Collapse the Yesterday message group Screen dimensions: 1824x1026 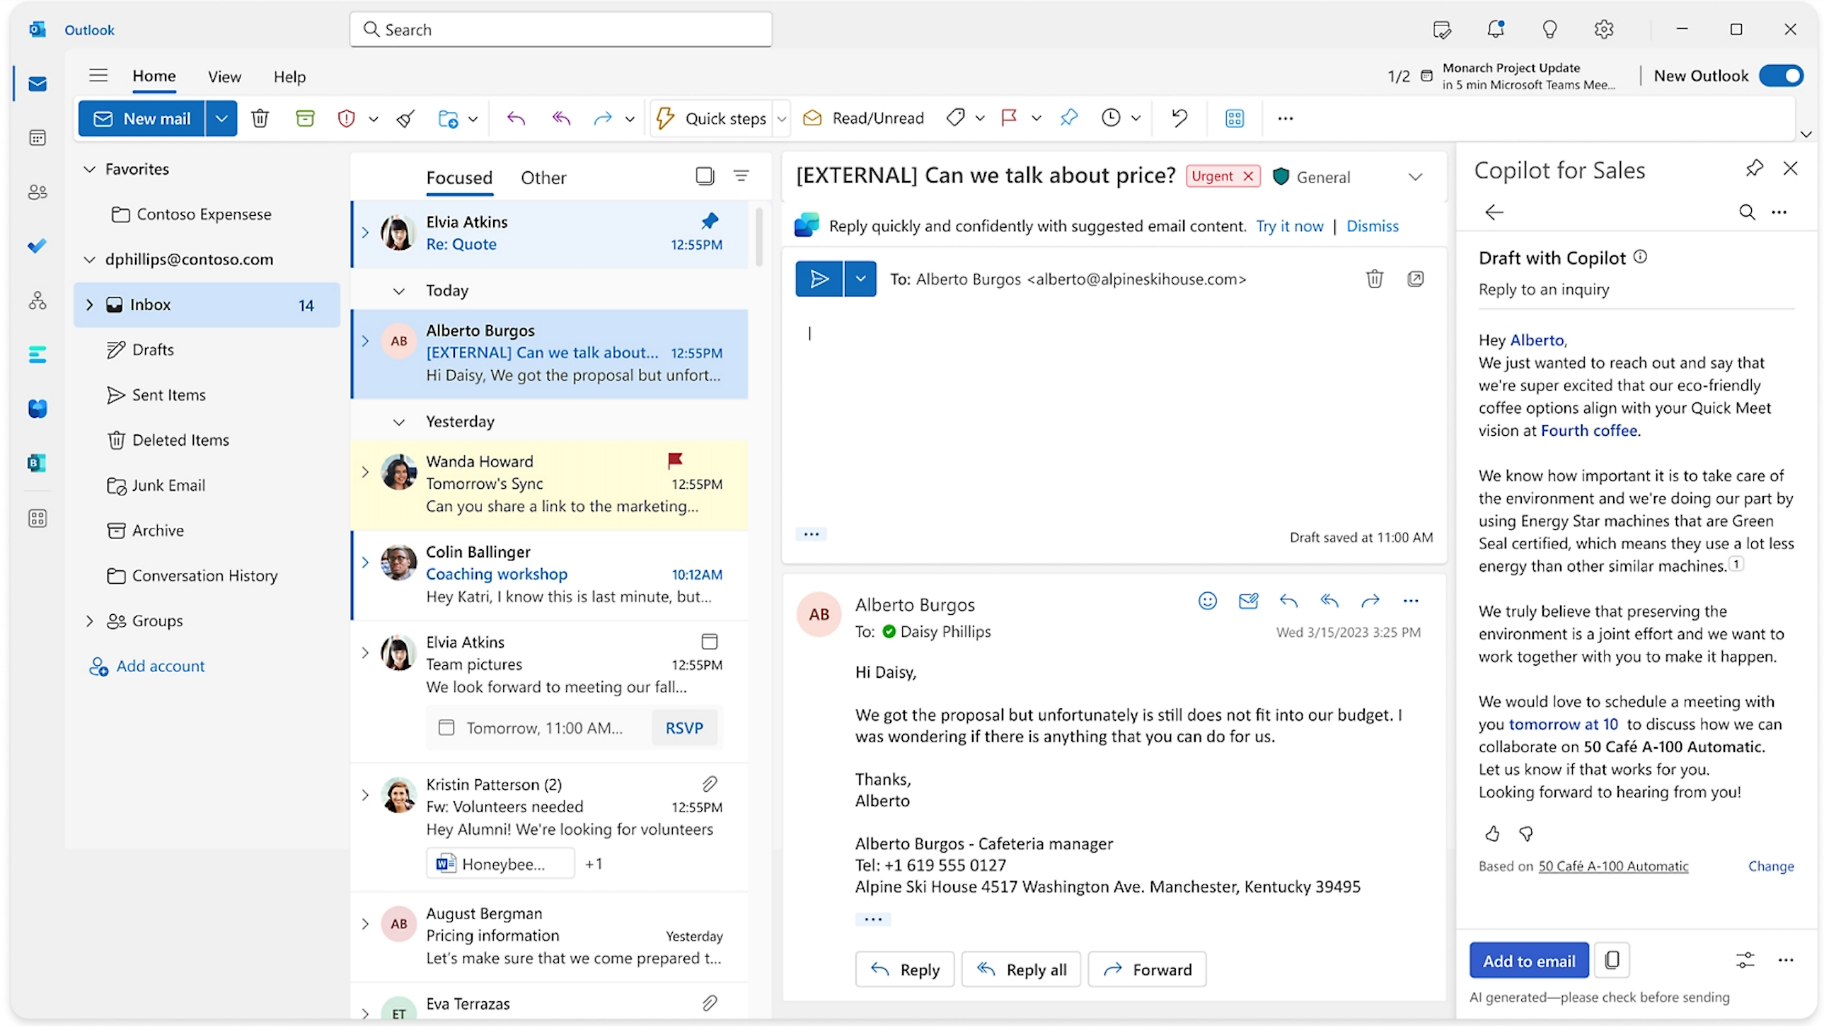[x=399, y=421]
